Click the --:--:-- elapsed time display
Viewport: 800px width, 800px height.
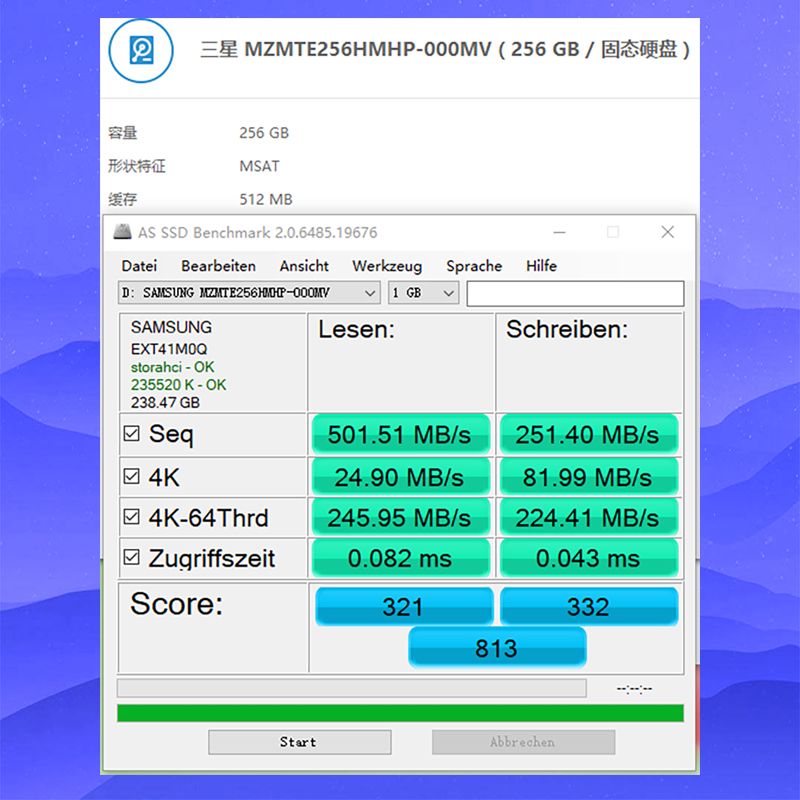[x=635, y=689]
